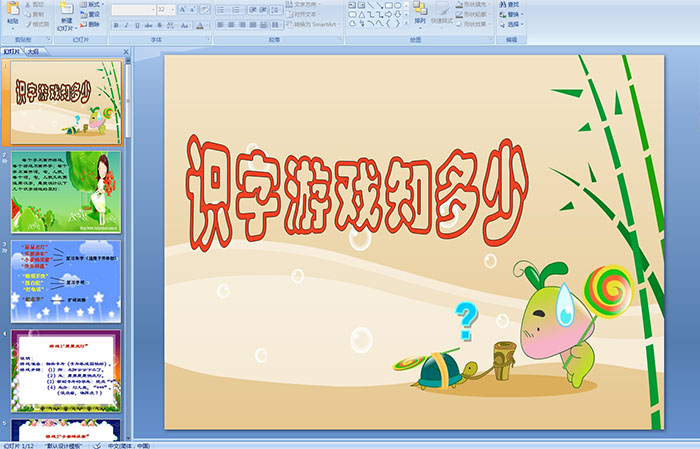Viewport: 700px width, 449px height.
Task: Click the Decrease Indent icon
Action: point(252,10)
